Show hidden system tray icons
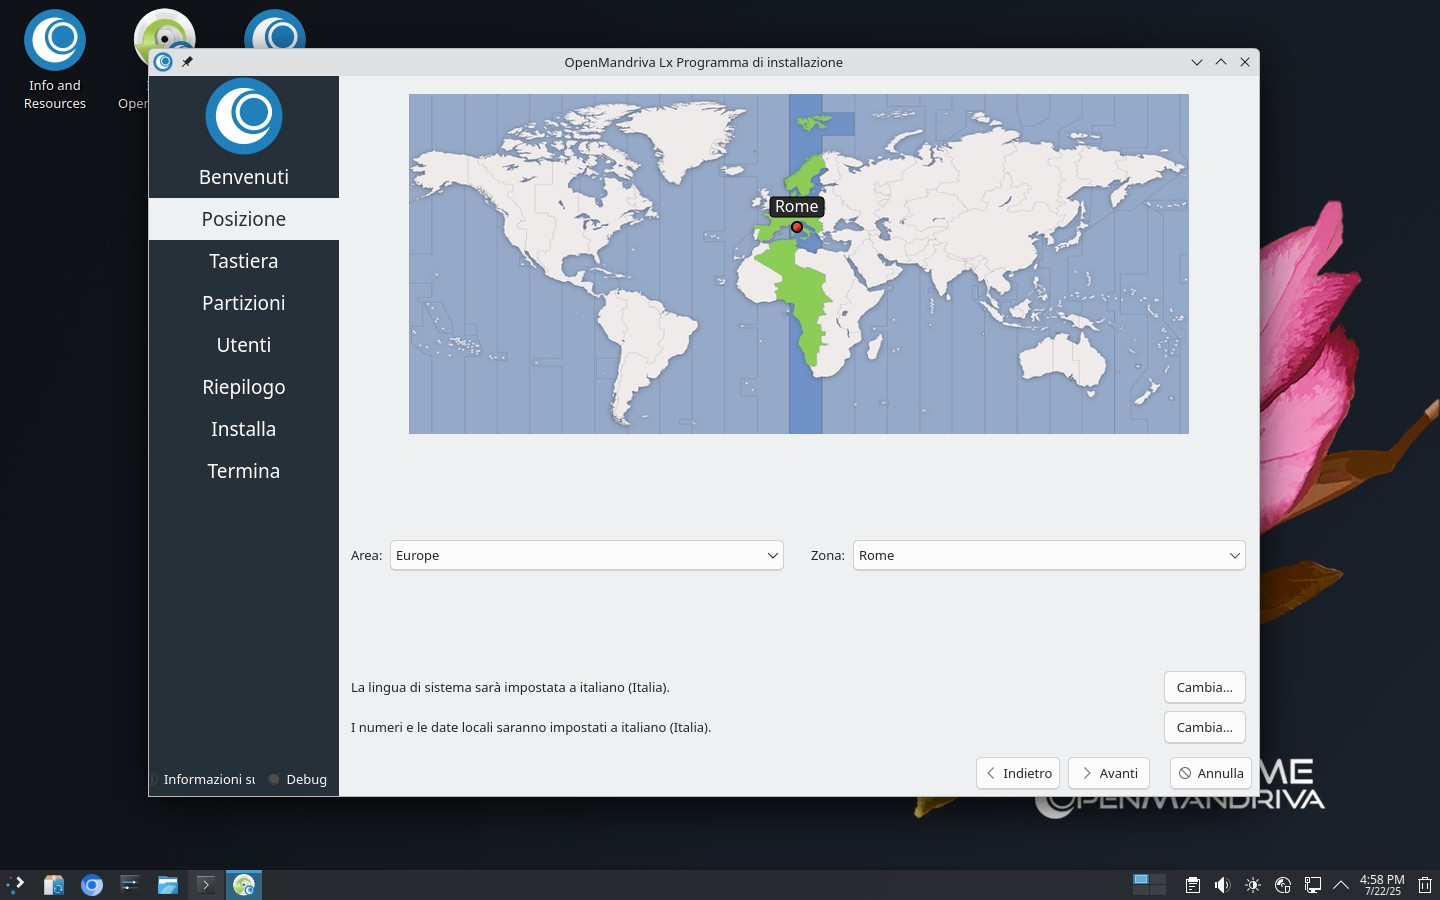This screenshot has height=900, width=1440. pos(1341,885)
